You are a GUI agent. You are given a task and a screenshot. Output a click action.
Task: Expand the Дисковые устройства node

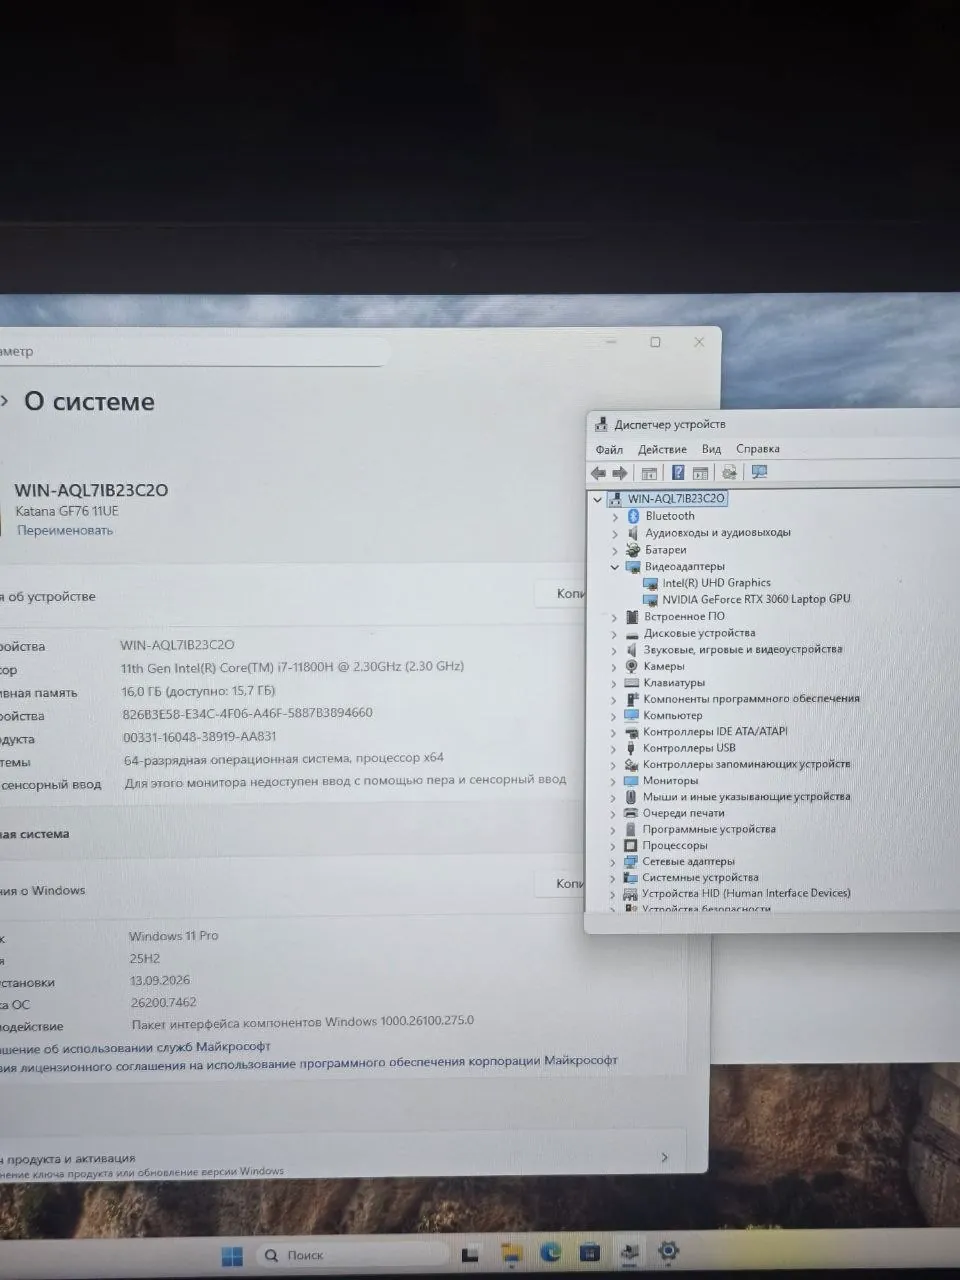[614, 634]
